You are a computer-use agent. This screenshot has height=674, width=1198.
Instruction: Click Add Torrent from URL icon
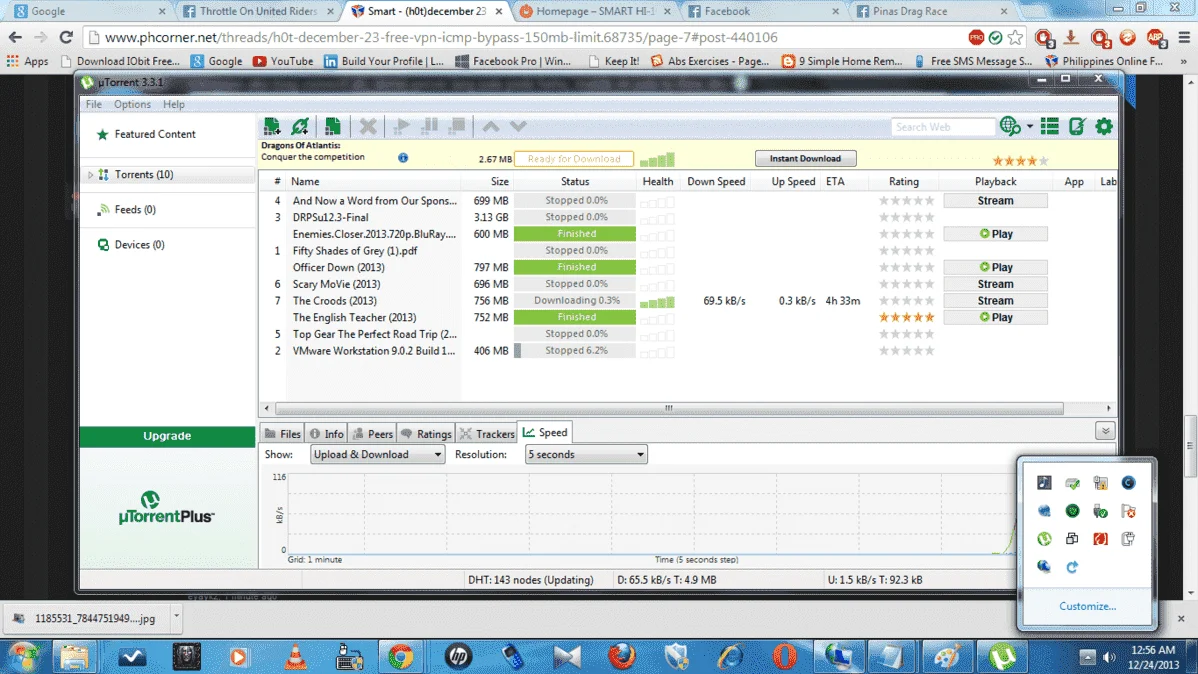300,126
